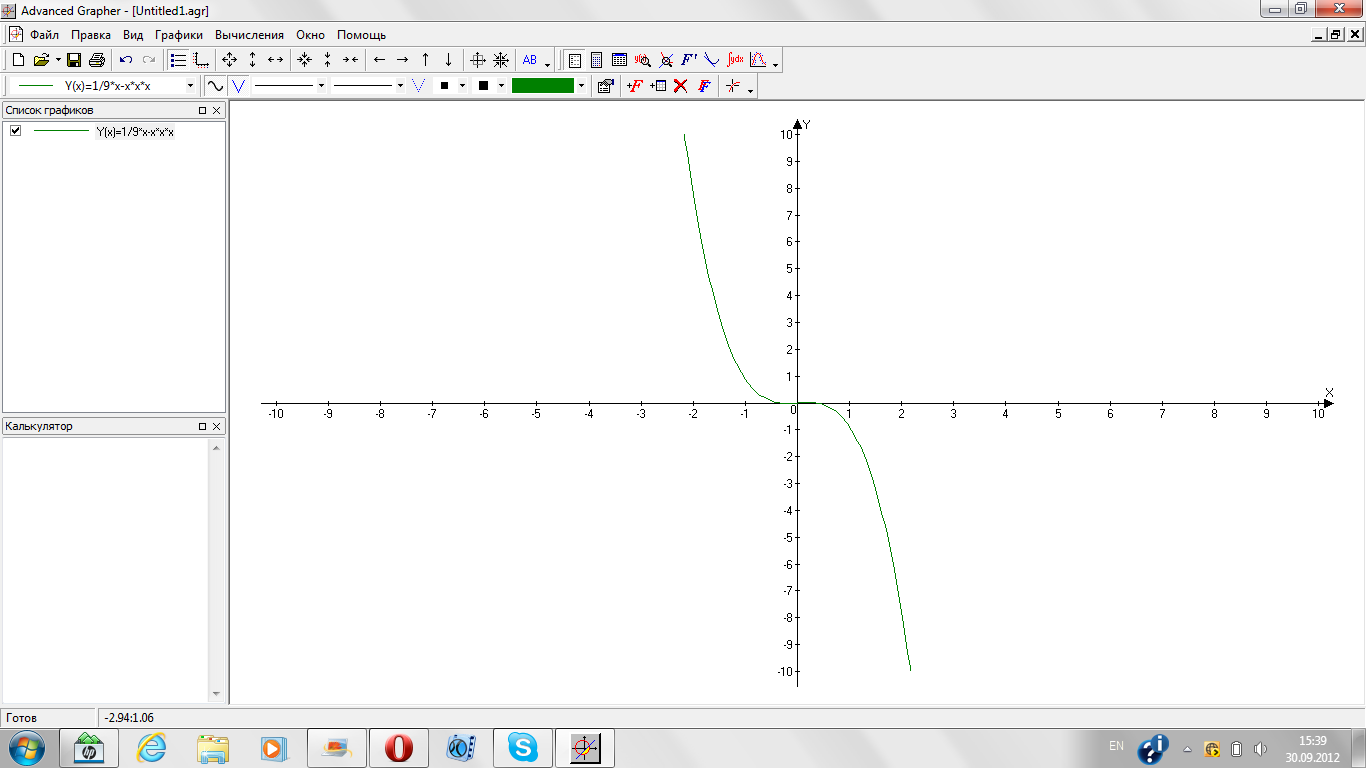Click the Print icon in the toolbar
The width and height of the screenshot is (1366, 768).
point(96,60)
